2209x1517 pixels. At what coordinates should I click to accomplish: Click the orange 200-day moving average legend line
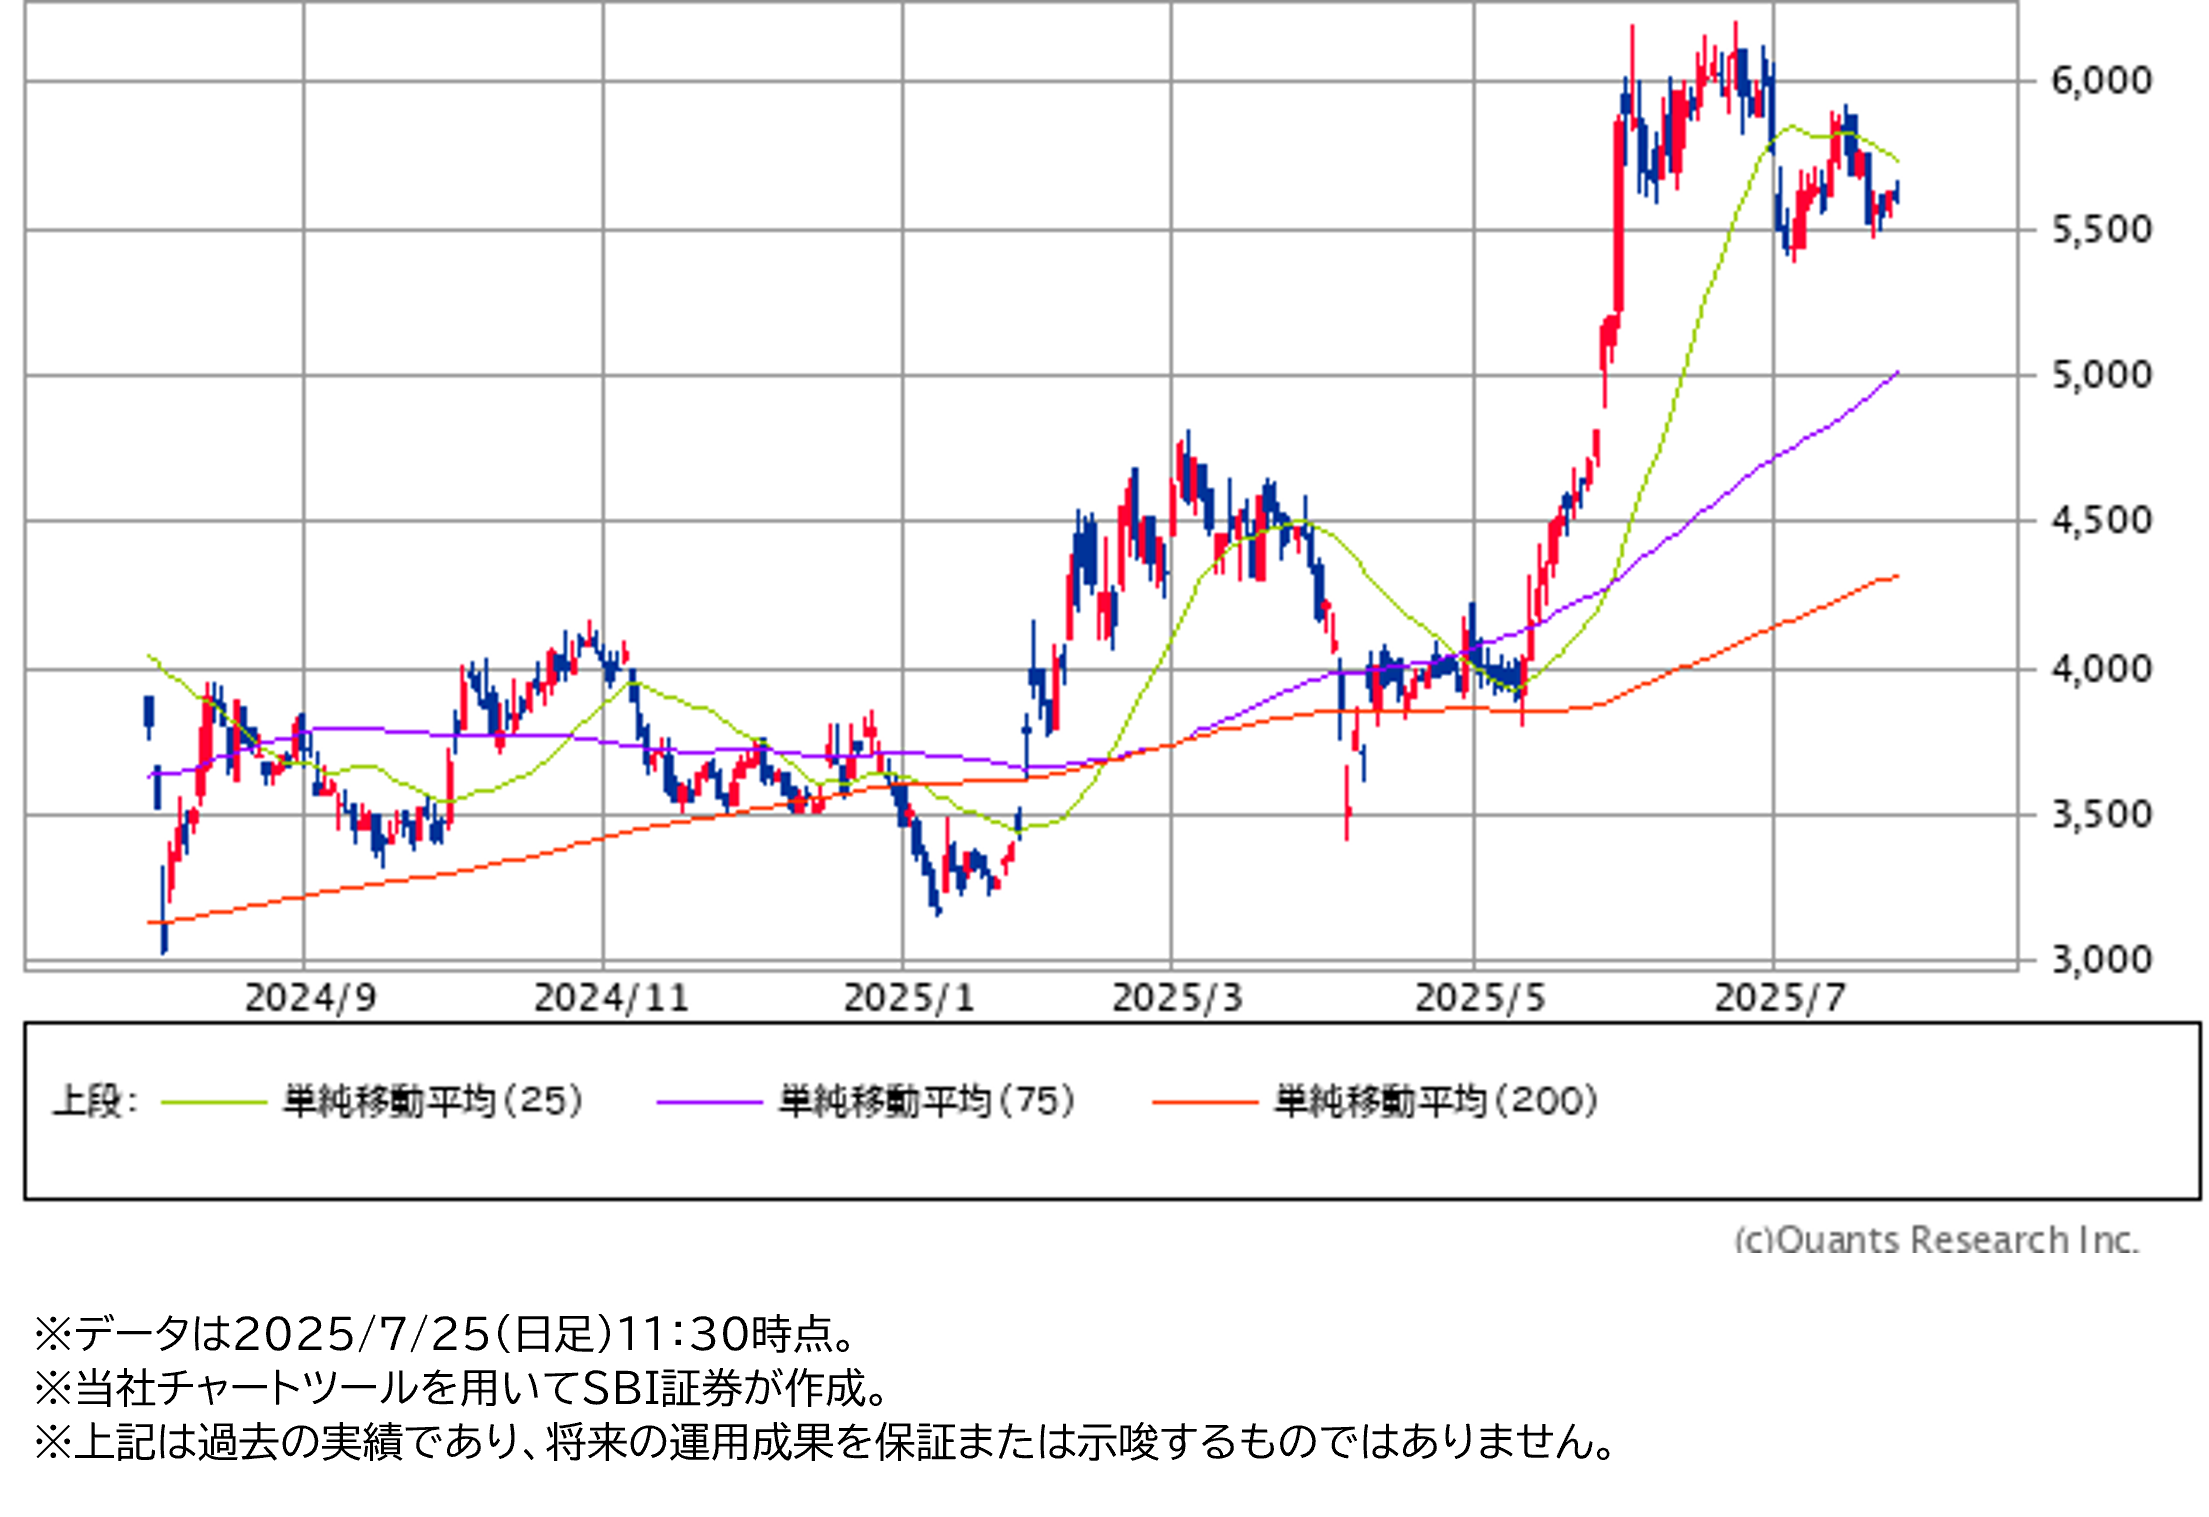[1204, 1103]
